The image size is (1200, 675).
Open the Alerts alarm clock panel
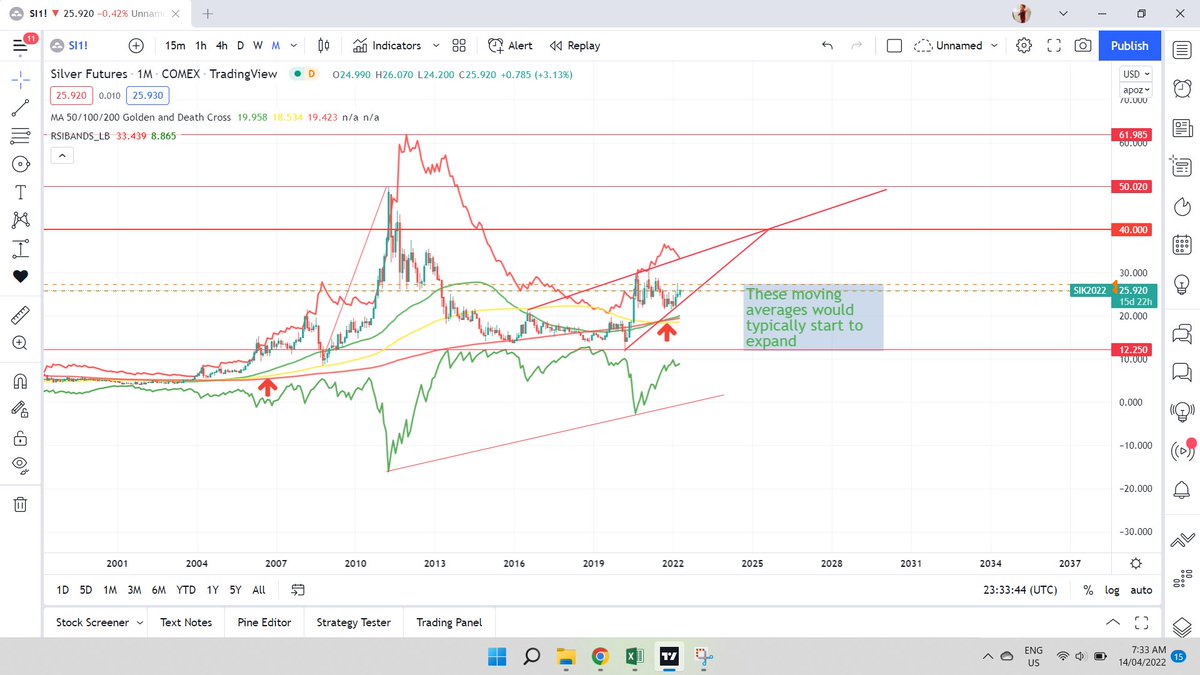pos(1181,87)
